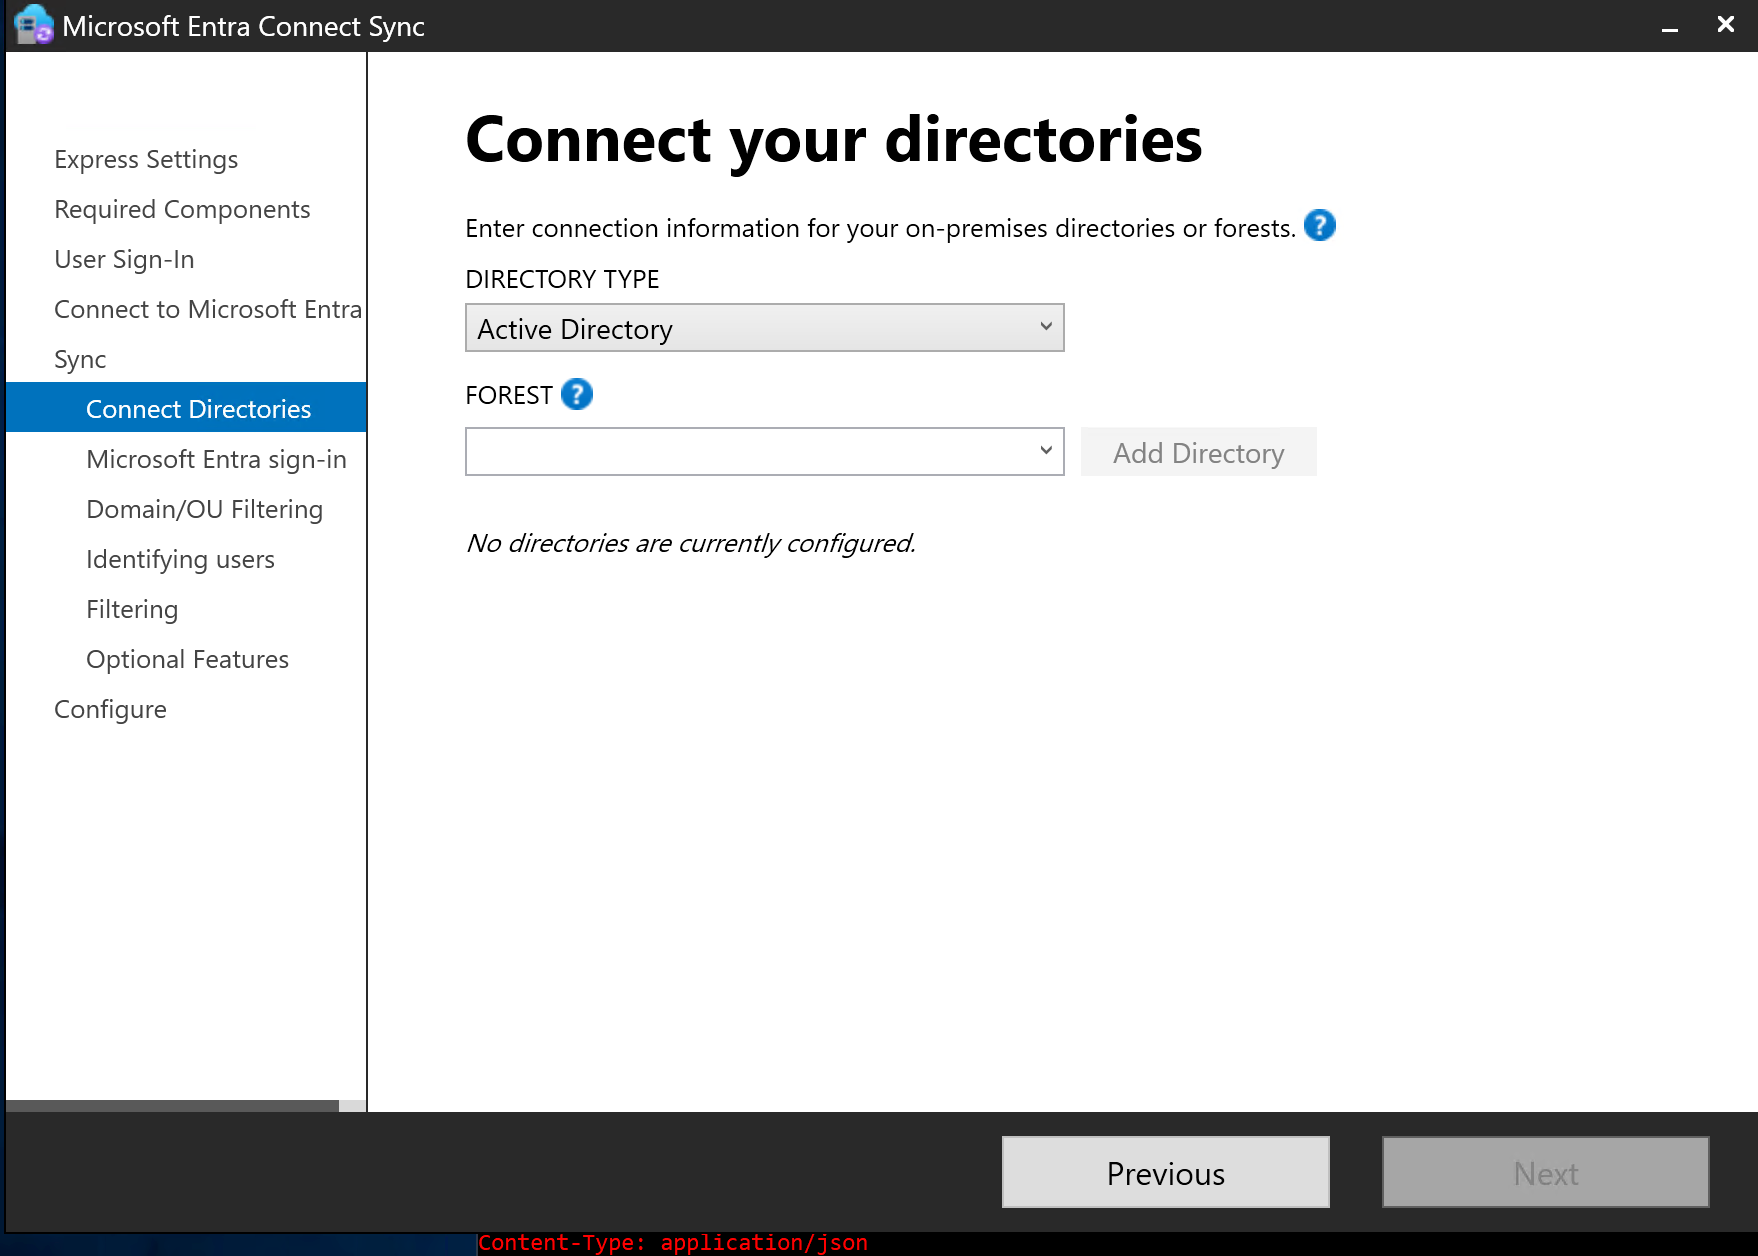Click the DIRECTORY TYPE label
Screen dimensions: 1758x1256
tap(562, 279)
